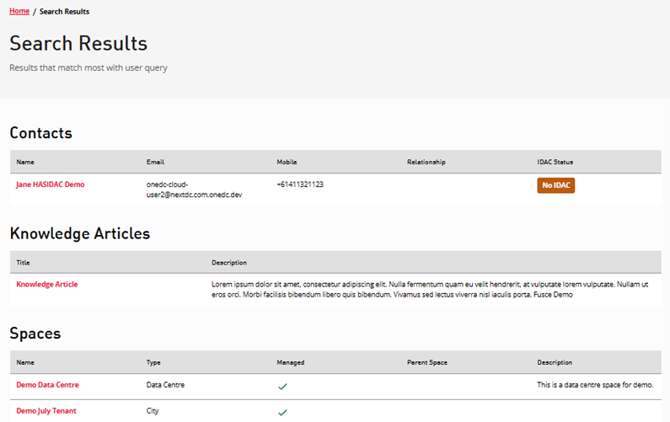The image size is (670, 422).
Task: Click the Managed checkmark for Demo Data Centre
Action: point(283,386)
